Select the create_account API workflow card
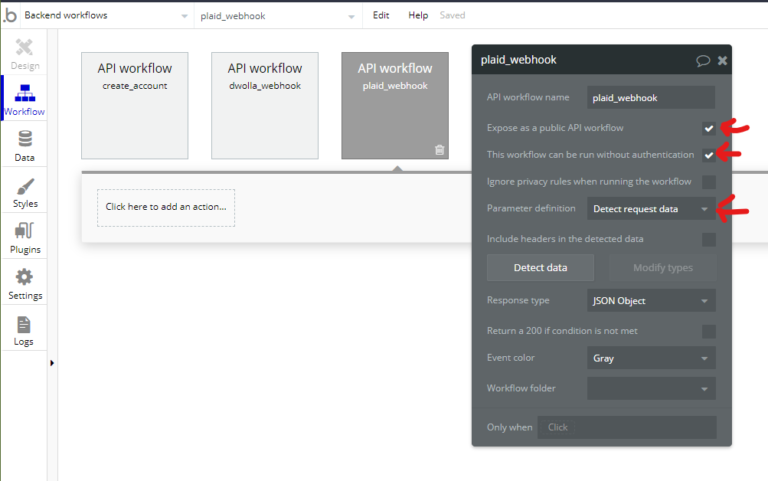768x481 pixels. (x=135, y=106)
